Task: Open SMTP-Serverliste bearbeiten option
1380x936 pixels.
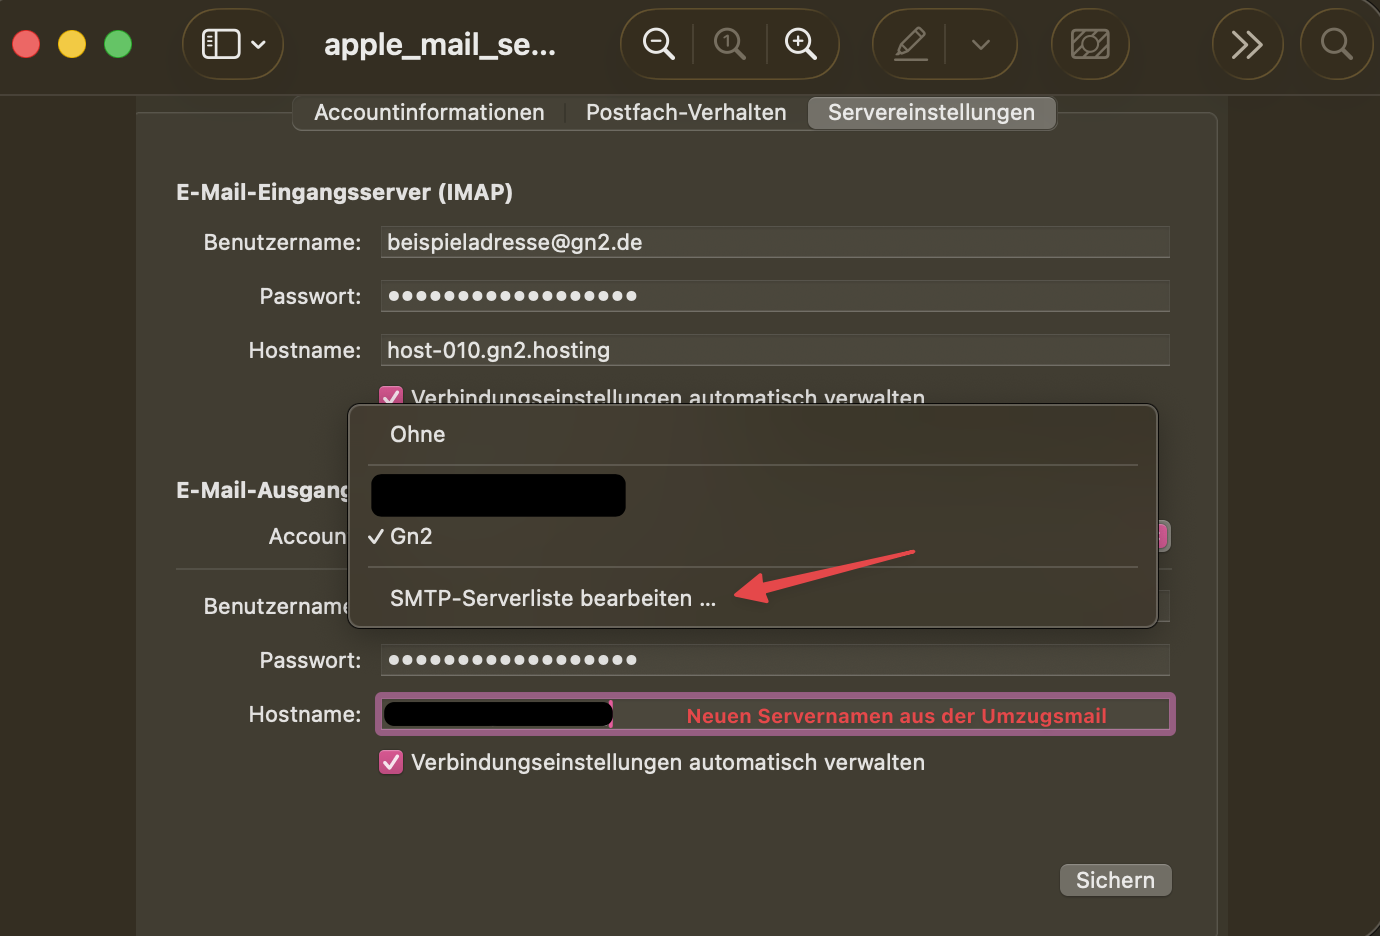Action: coord(552,598)
